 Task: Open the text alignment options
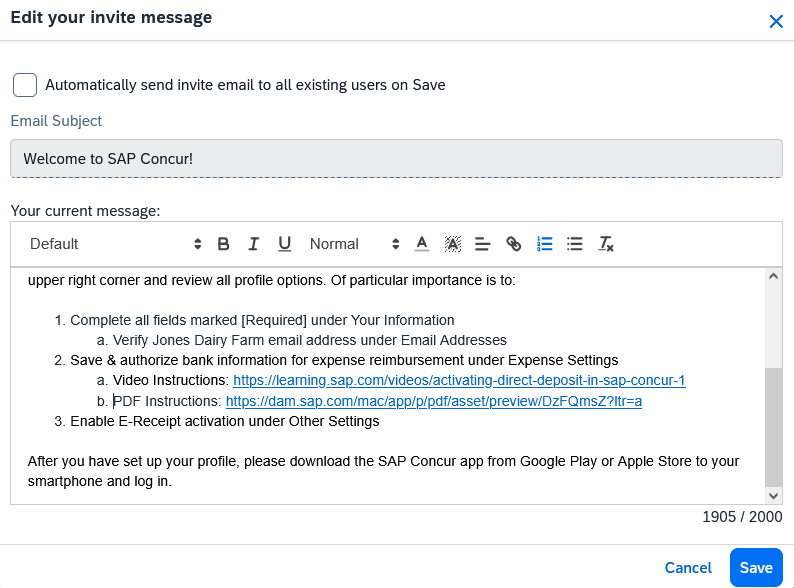pos(483,244)
